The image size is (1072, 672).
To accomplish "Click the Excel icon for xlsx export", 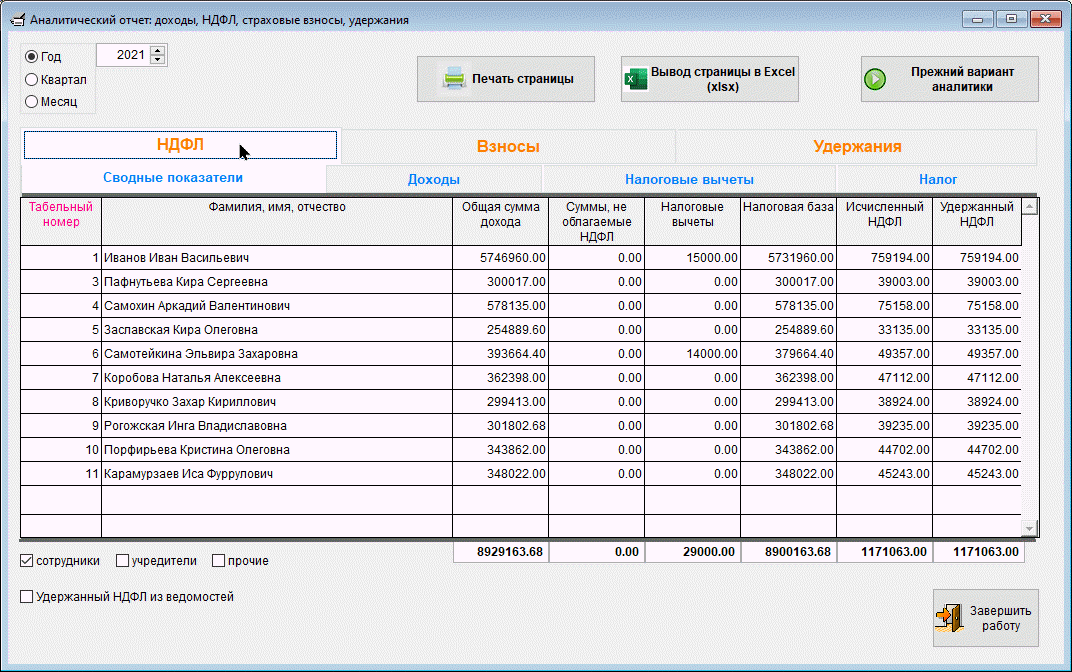I will point(635,79).
